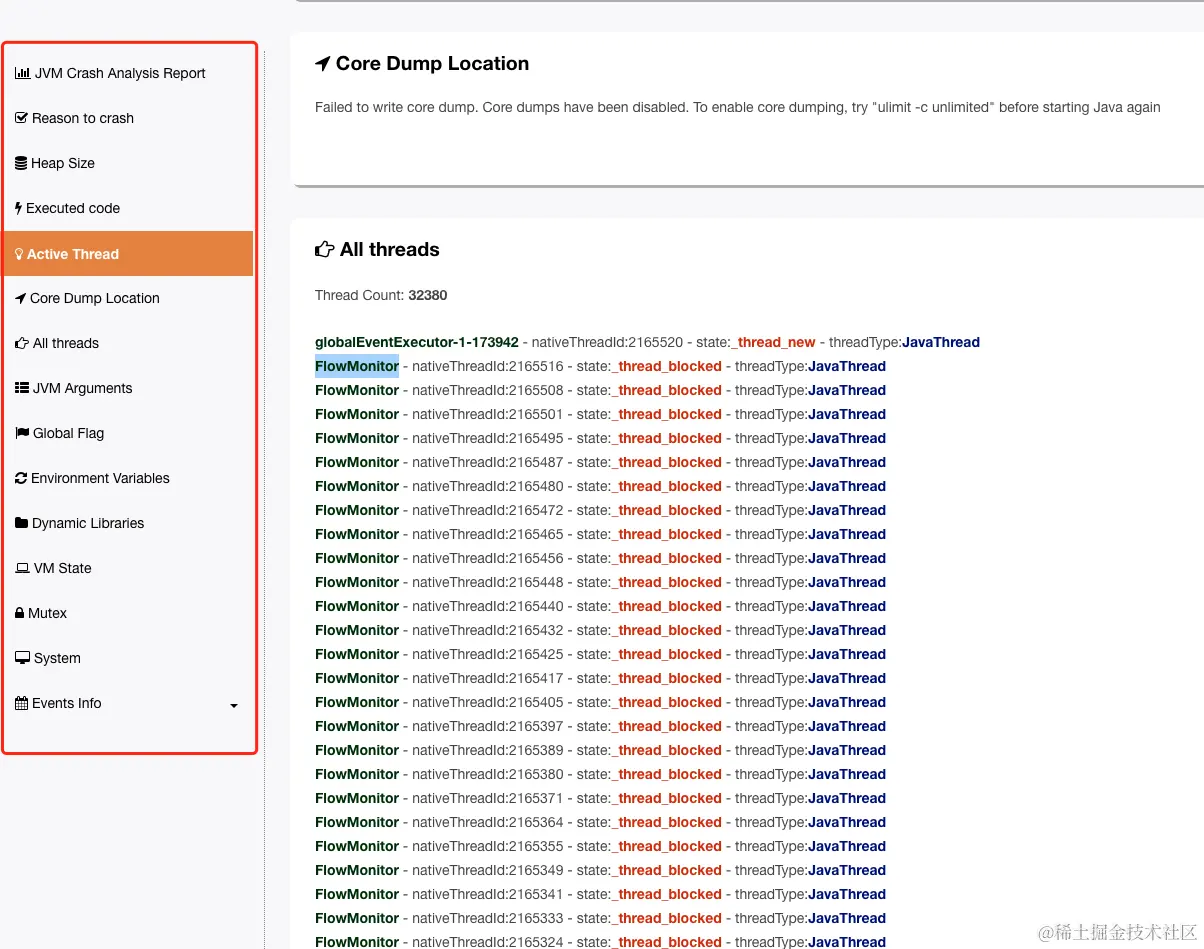Screen dimensions: 1204x949
Task: Click the folder icon beside Dynamic Libraries
Action: [22, 523]
